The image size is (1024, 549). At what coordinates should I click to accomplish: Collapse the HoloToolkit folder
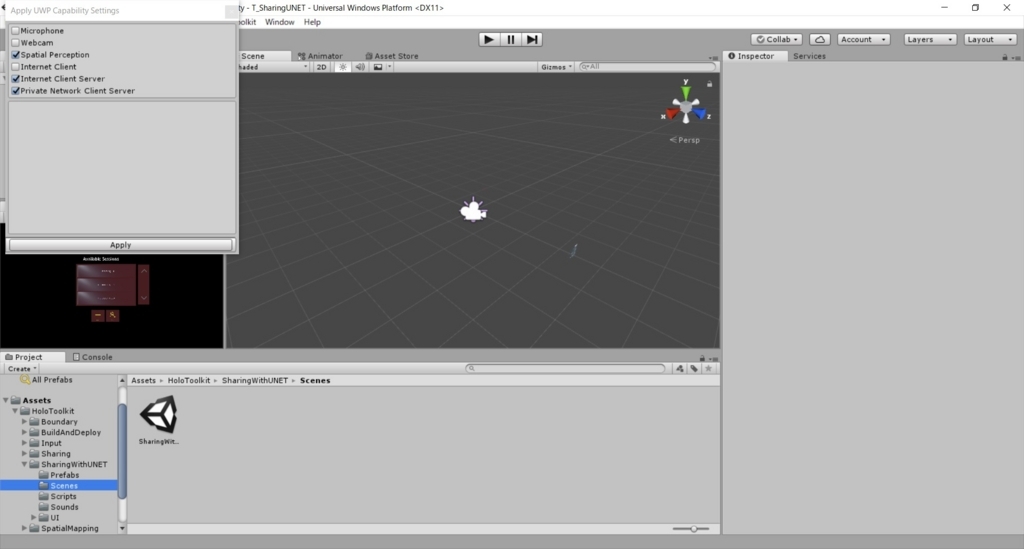(15, 411)
